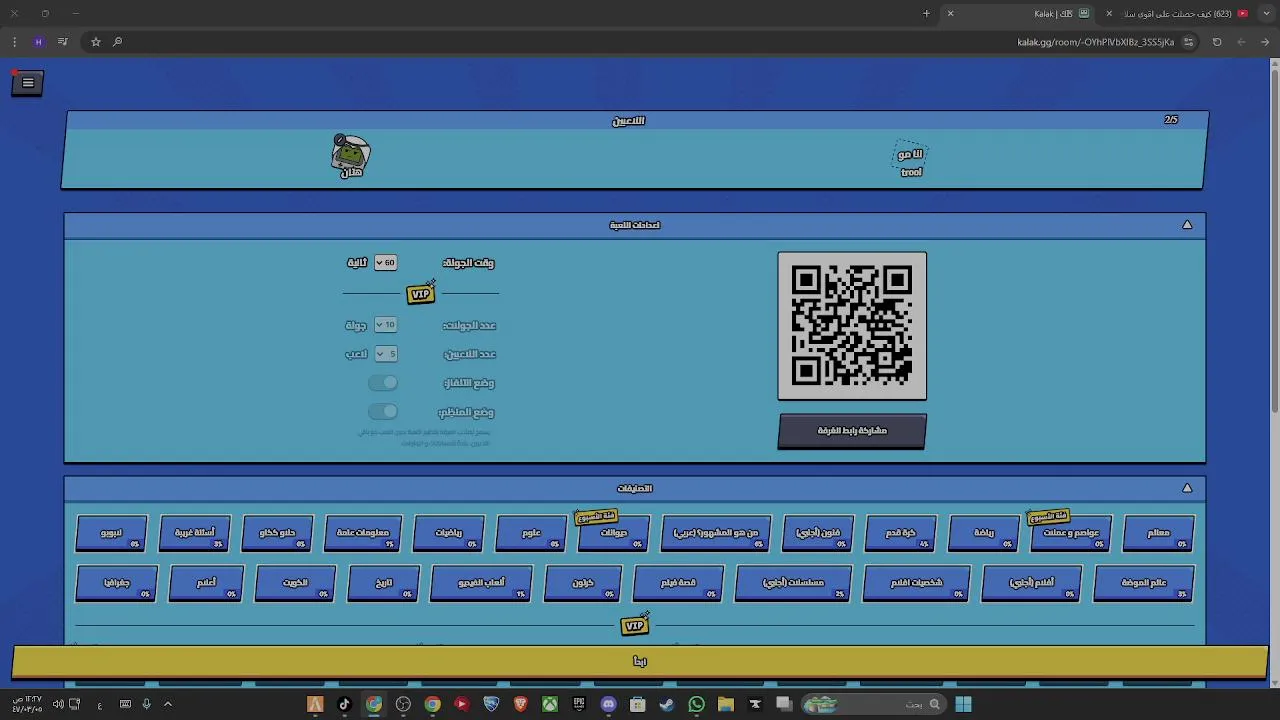This screenshot has height=720, width=1280.
Task: Select the معلومات عامة category
Action: tap(362, 533)
